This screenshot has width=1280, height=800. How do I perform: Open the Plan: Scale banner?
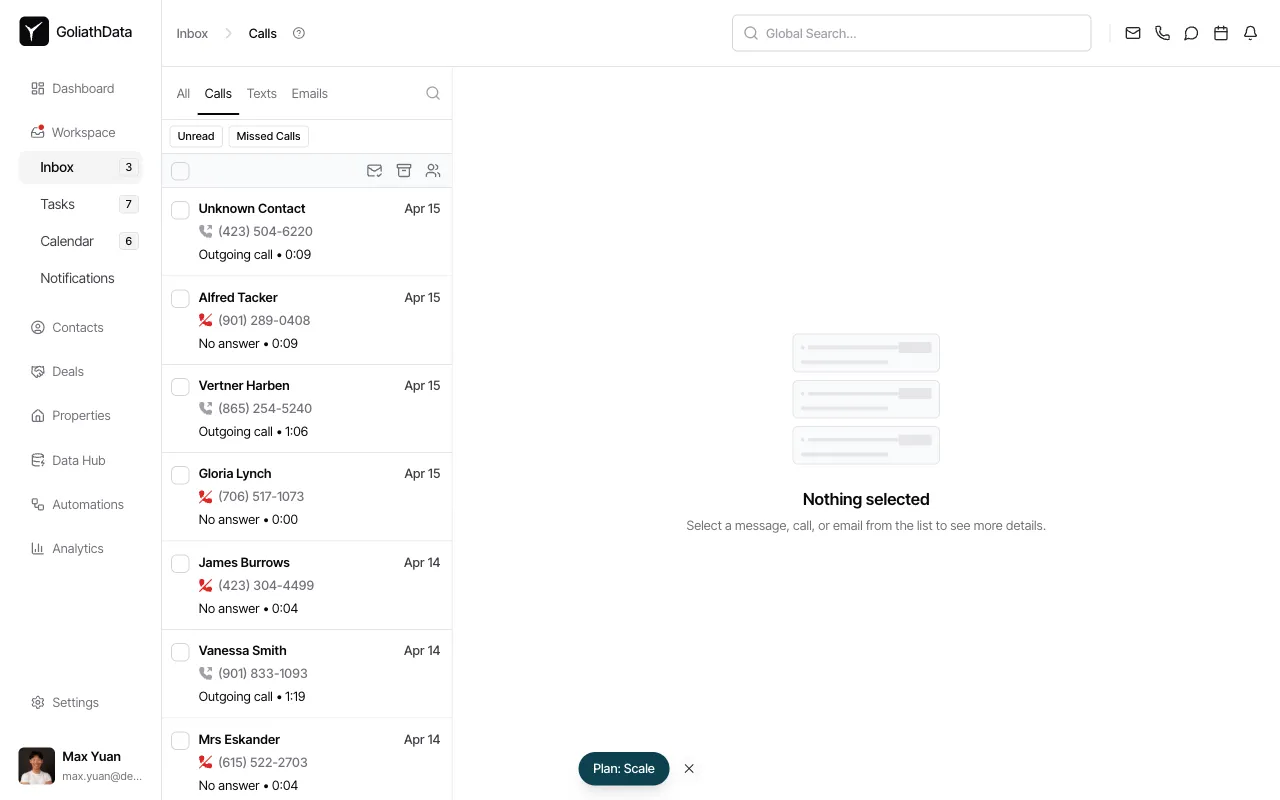point(623,768)
